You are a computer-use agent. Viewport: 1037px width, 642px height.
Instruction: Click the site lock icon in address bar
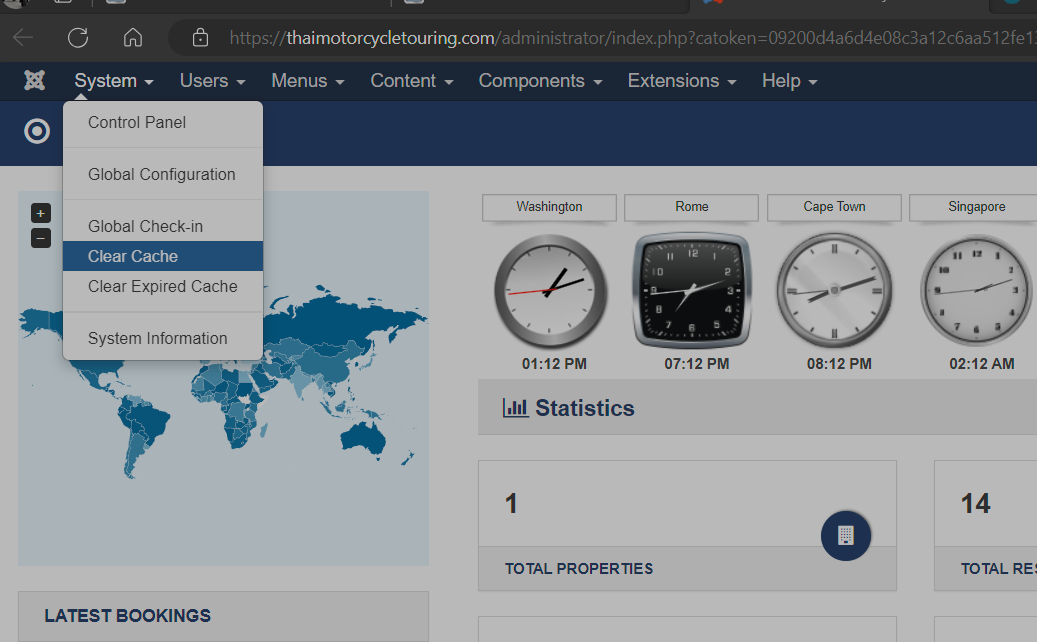[200, 39]
